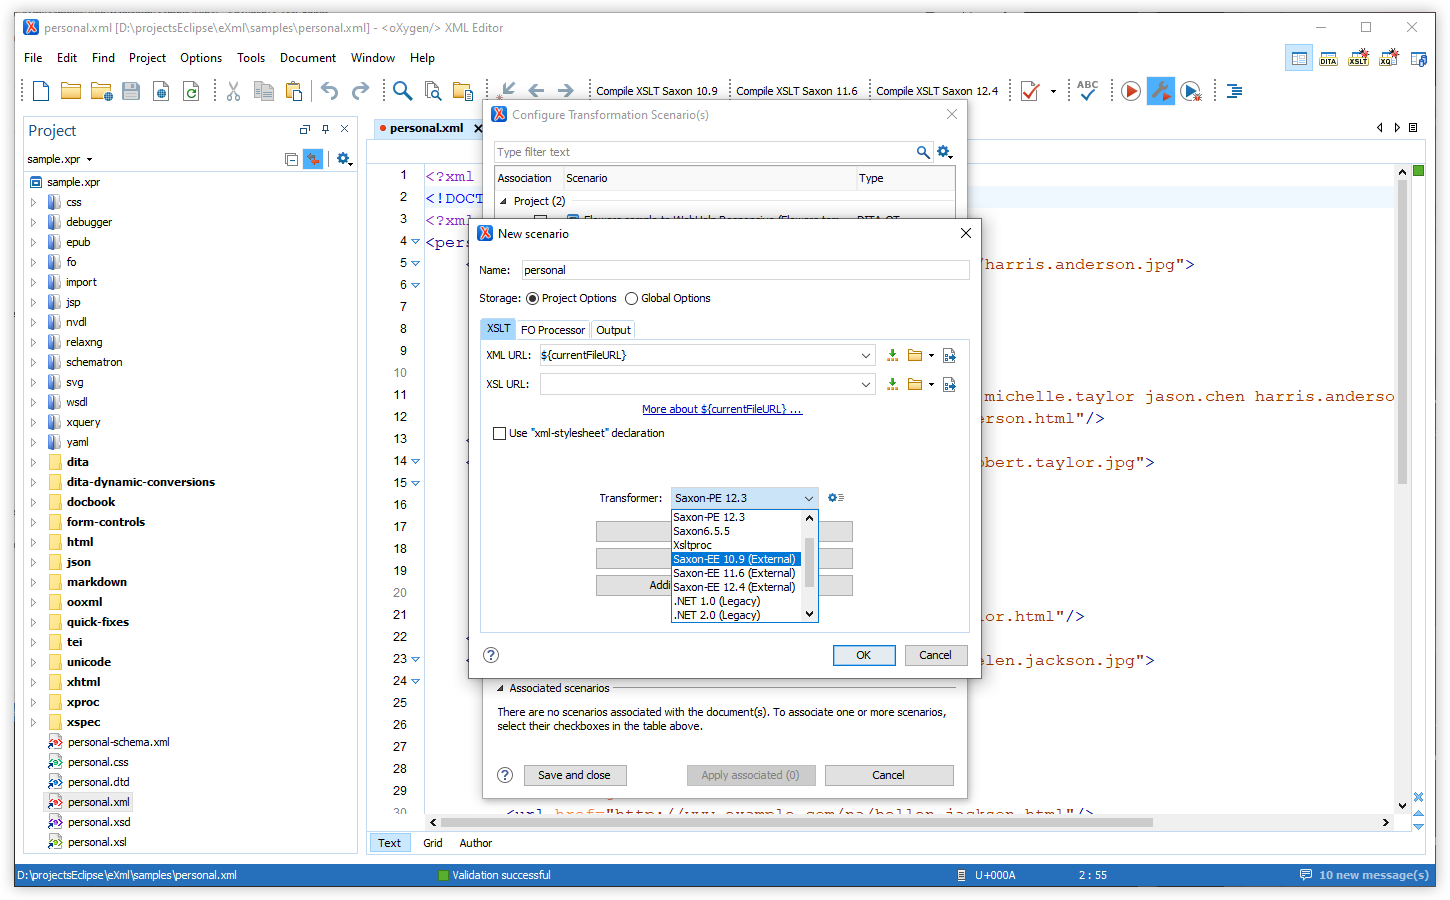
Task: Click Open in editor icon for XSL URL
Action: click(x=949, y=384)
